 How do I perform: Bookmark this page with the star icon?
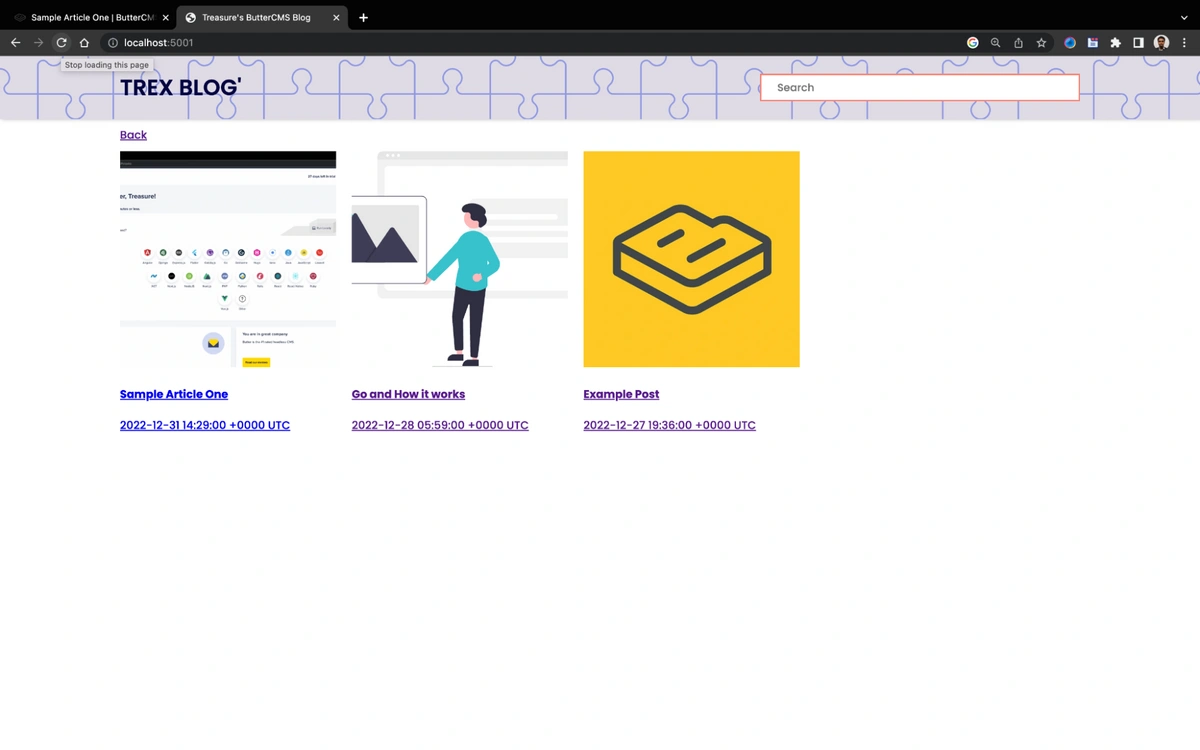pyautogui.click(x=1041, y=43)
